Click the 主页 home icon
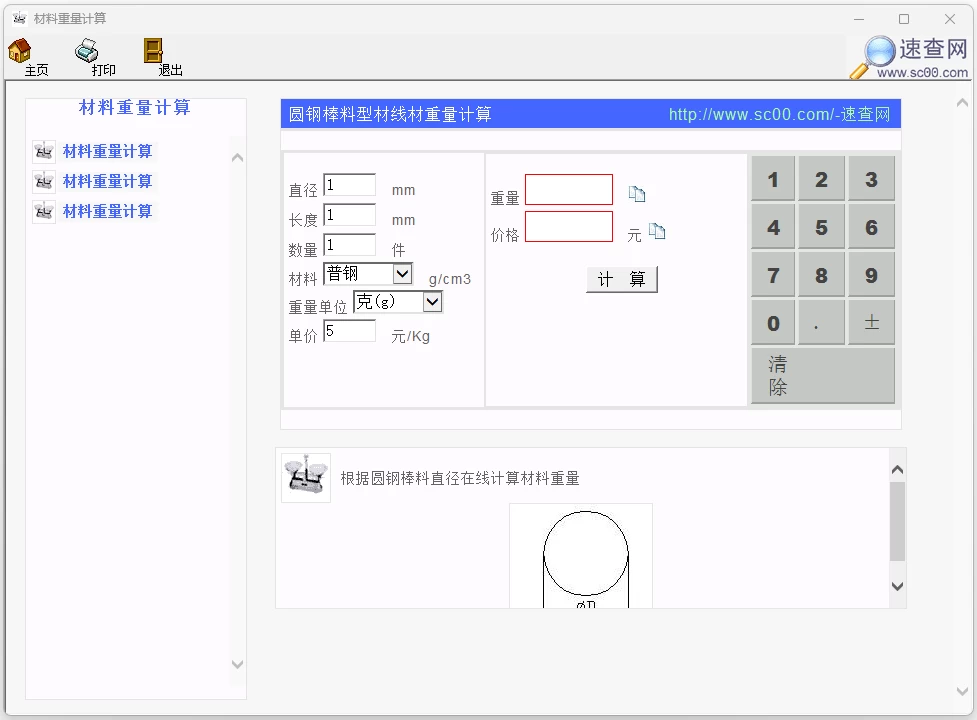Image resolution: width=977 pixels, height=720 pixels. [20, 51]
